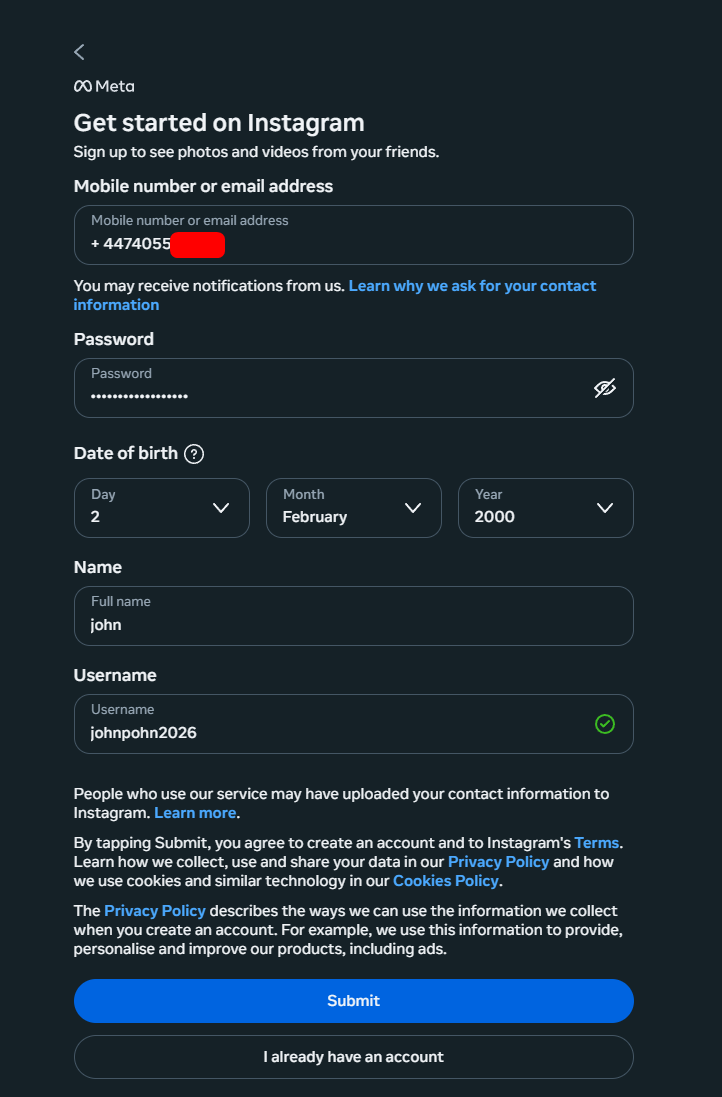Click into the Password field
Screen dimensions: 722x1097
[353, 388]
